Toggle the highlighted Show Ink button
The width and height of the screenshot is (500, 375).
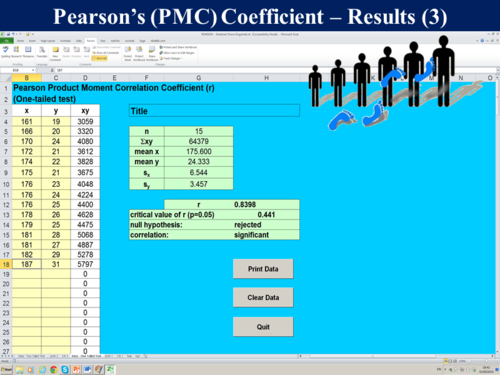point(100,58)
